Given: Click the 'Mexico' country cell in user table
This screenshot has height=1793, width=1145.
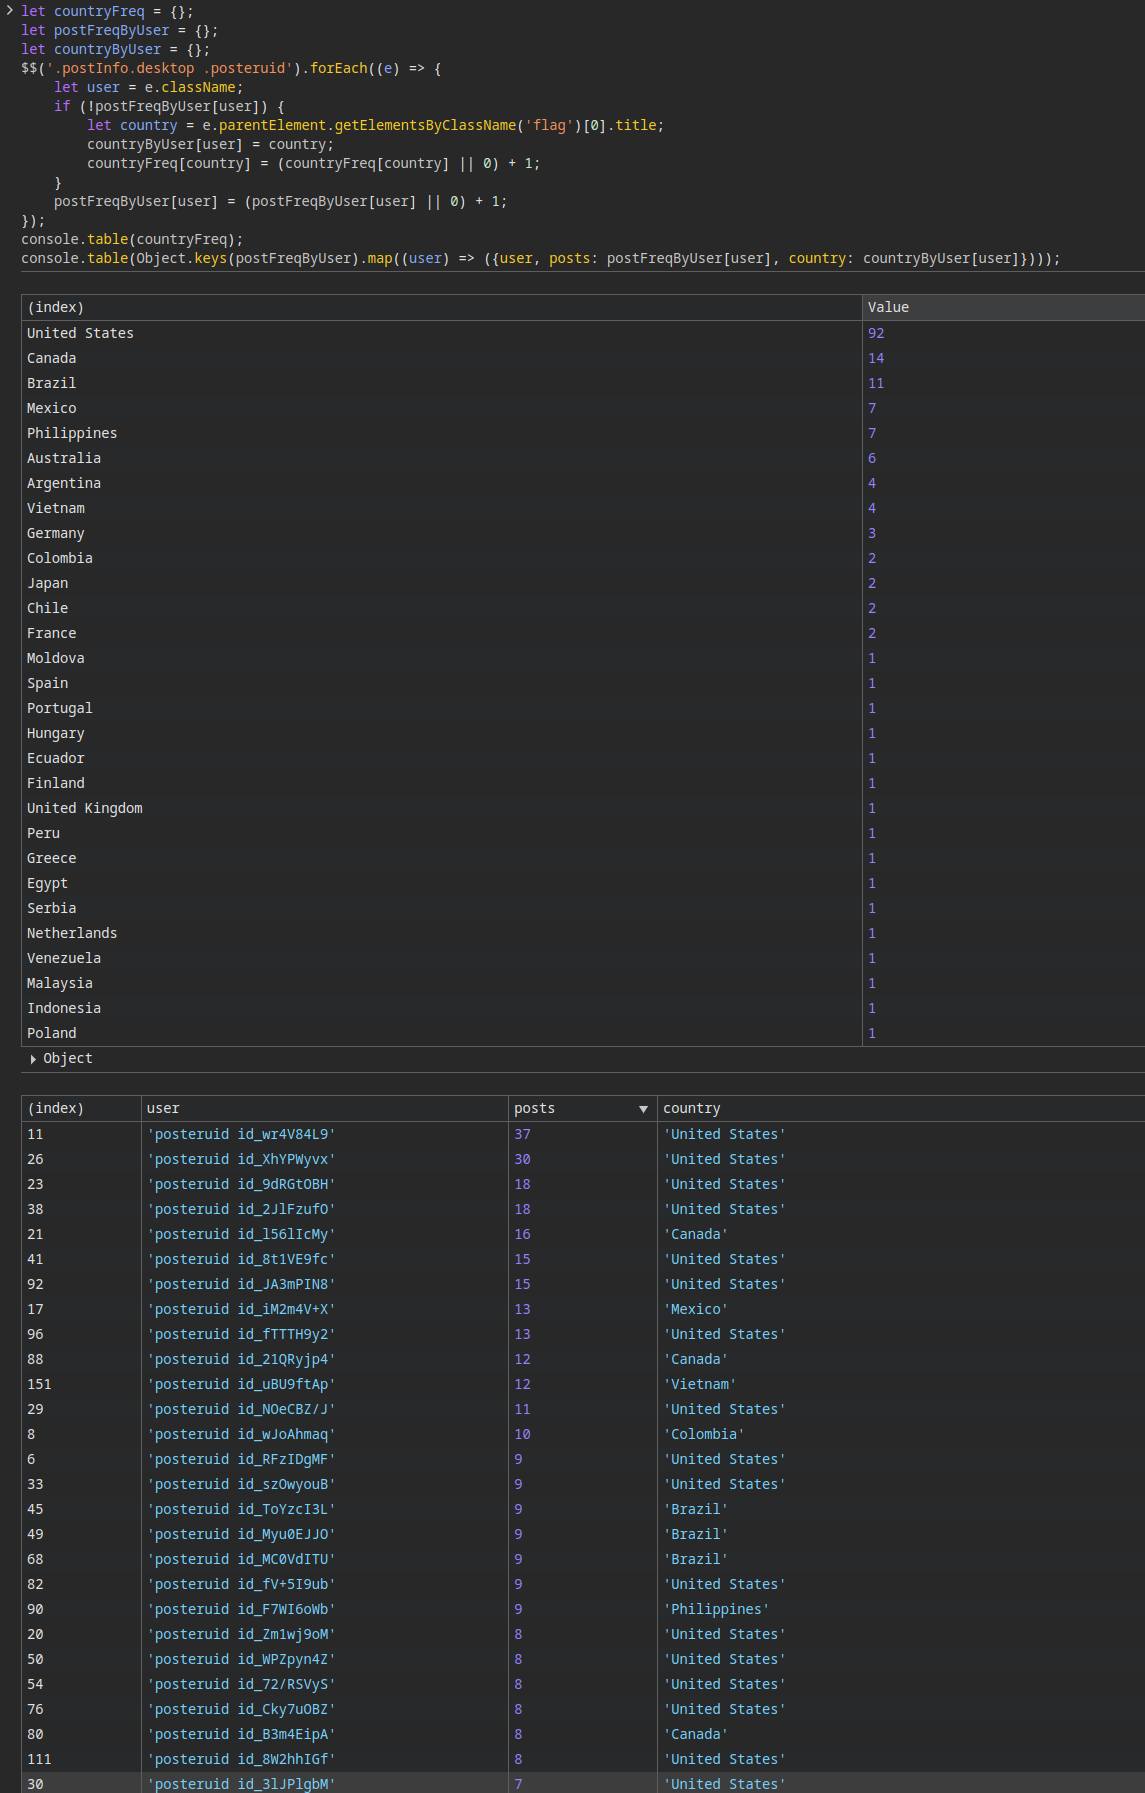Looking at the screenshot, I should (696, 1309).
